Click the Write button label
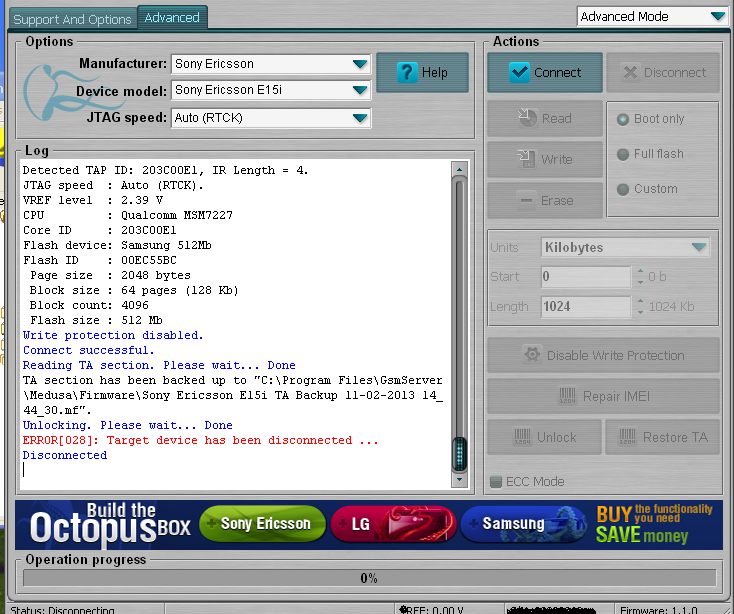The height and width of the screenshot is (614, 734). 557,160
